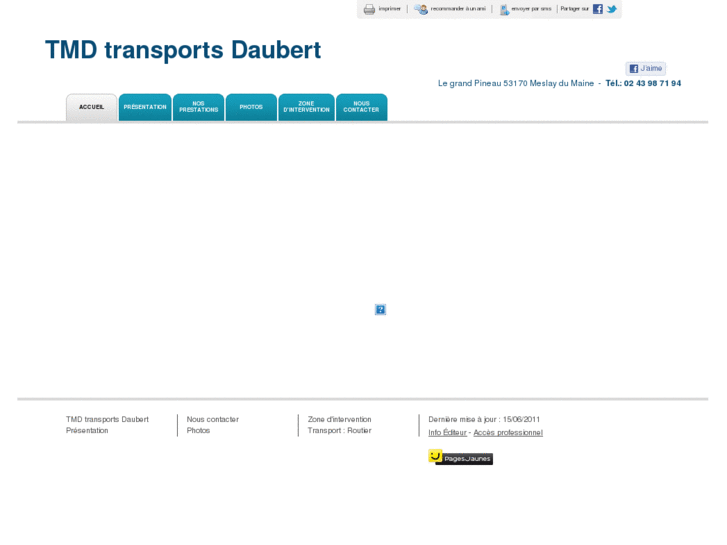
Task: Open footer Présentation link
Action: (87, 430)
